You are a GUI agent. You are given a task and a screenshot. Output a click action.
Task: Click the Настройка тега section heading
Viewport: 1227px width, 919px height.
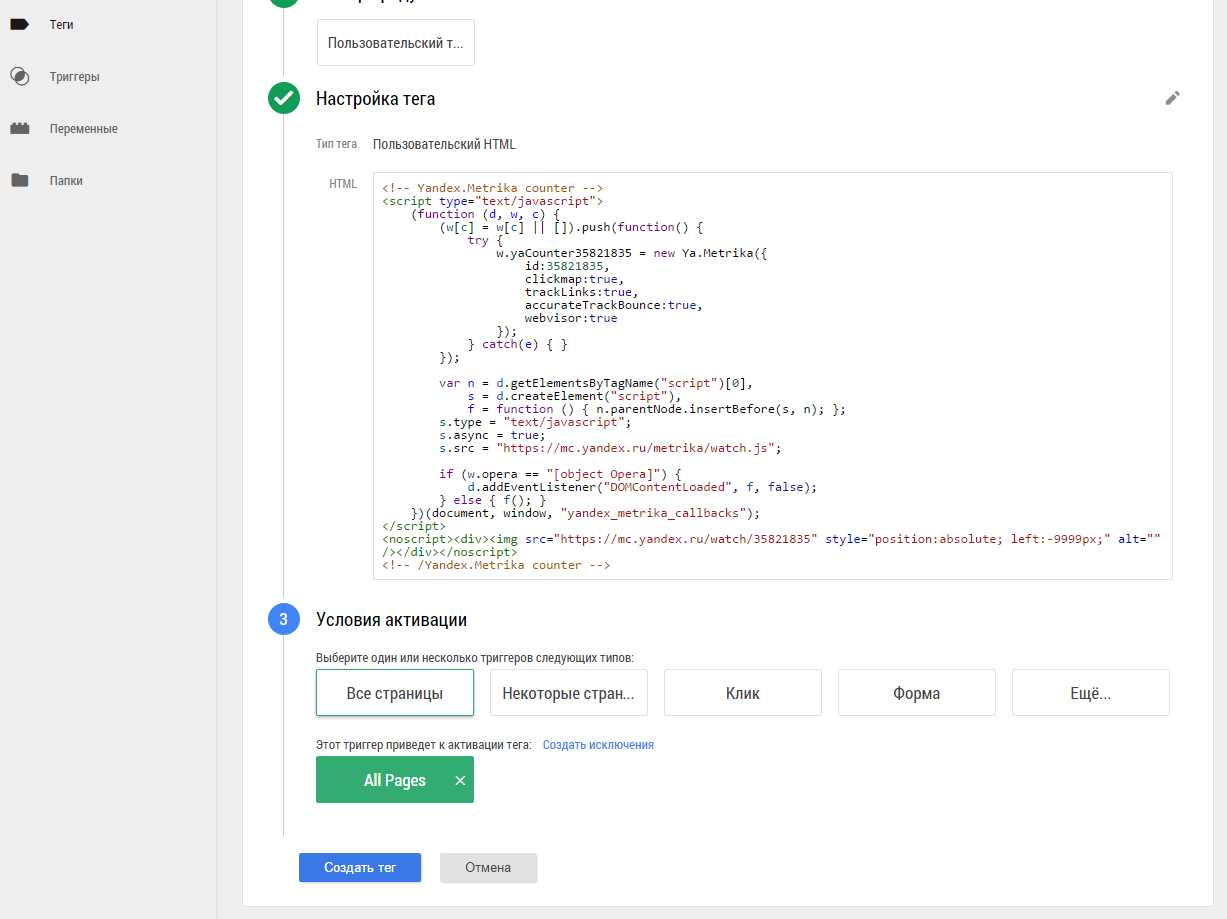pos(375,99)
